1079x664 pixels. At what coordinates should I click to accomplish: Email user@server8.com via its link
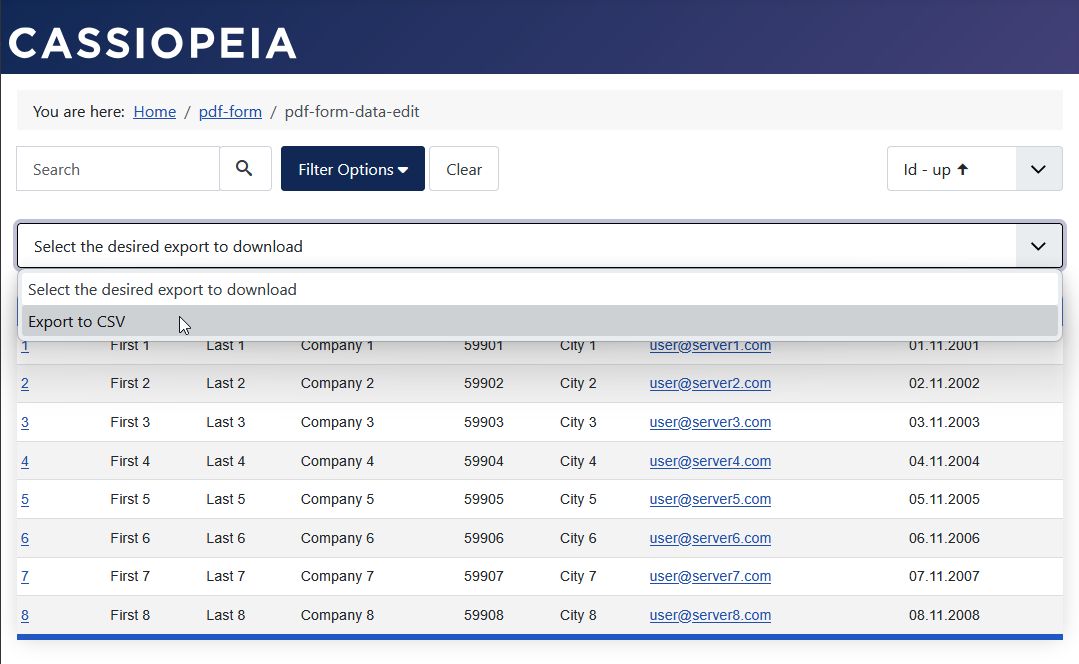click(710, 615)
